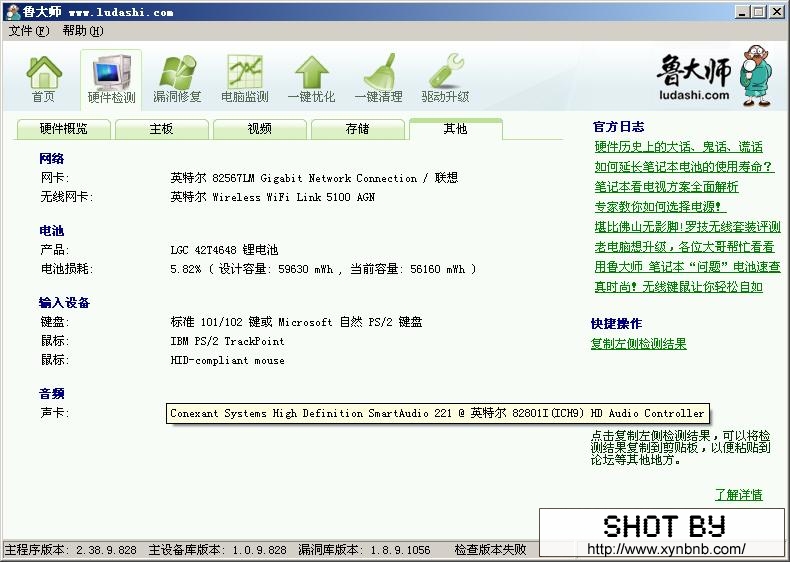Click IBM PS/2 TrackPoint mouse entry
The height and width of the screenshot is (562, 790).
pyautogui.click(x=227, y=341)
